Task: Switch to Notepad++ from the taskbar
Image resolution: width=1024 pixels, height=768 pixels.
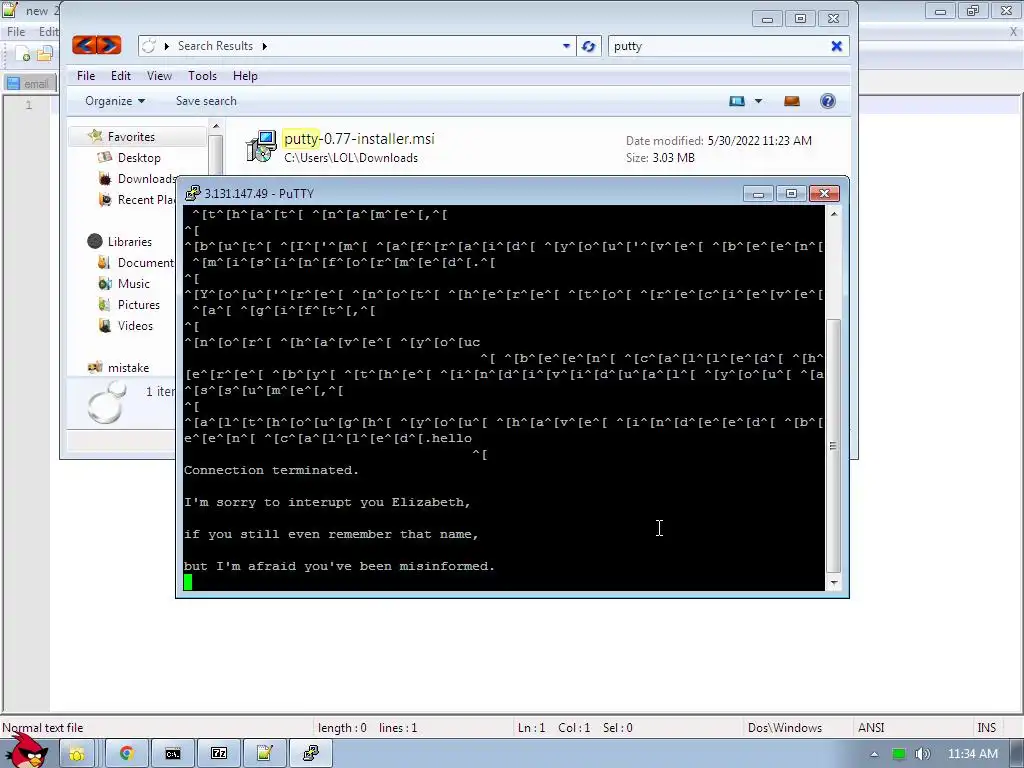Action: (x=264, y=754)
